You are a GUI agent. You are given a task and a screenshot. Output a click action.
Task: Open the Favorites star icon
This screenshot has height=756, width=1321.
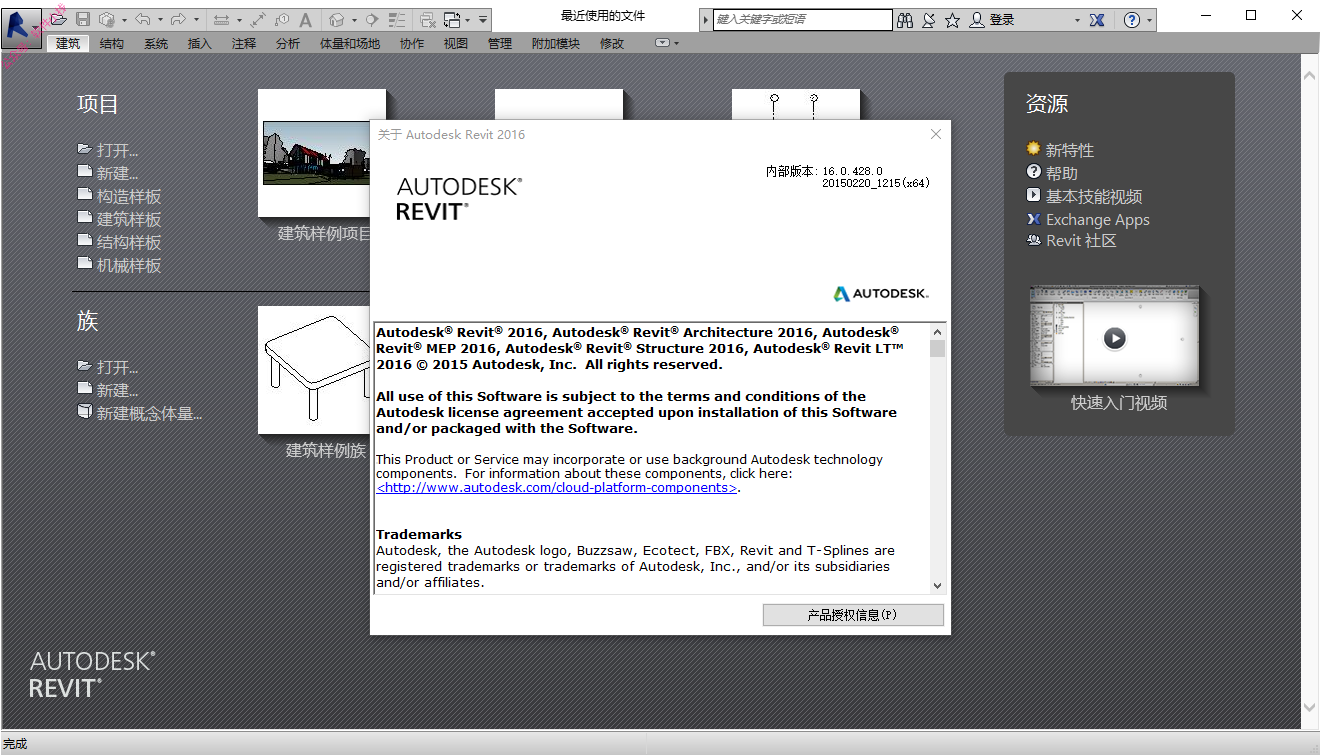point(952,20)
